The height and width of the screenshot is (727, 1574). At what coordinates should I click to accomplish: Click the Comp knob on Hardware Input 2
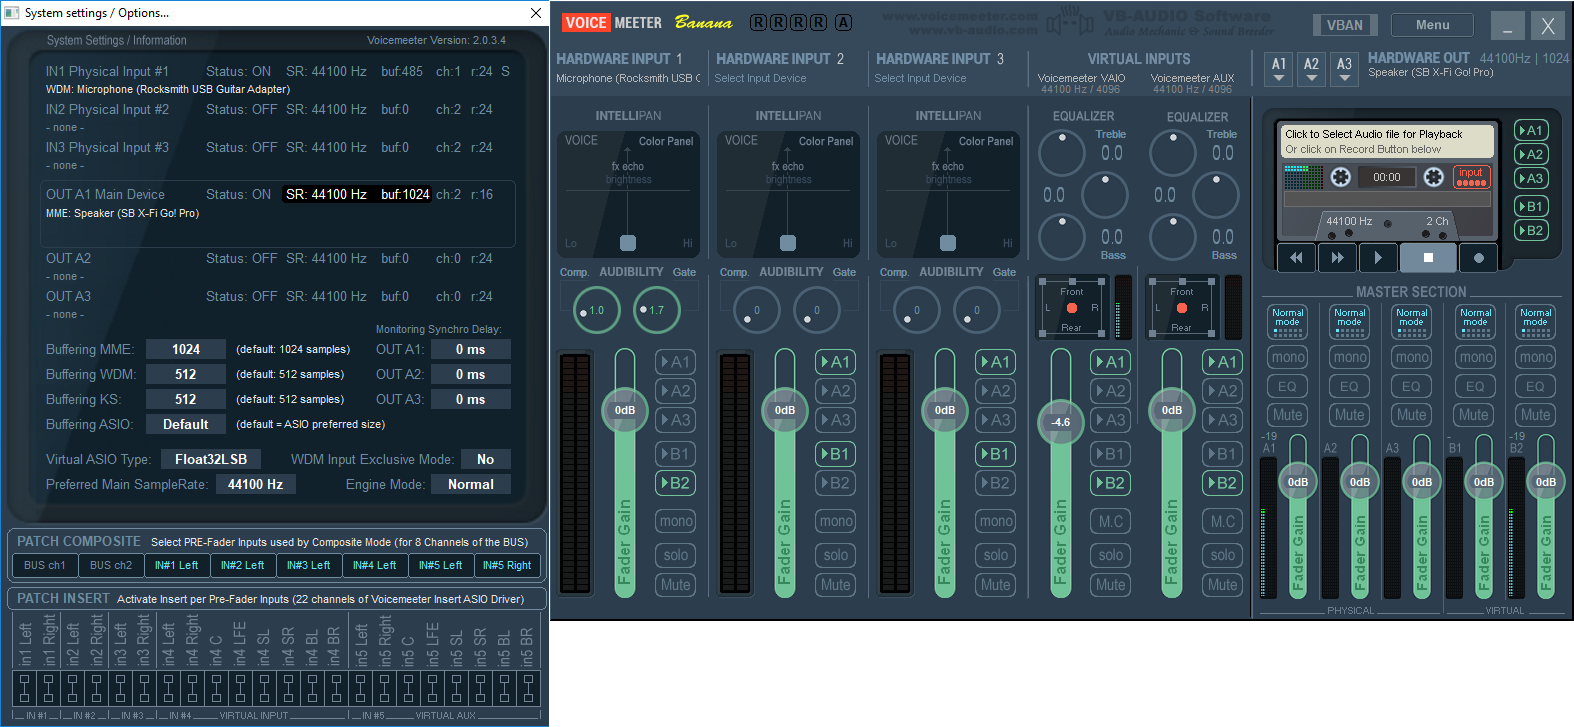click(x=757, y=310)
